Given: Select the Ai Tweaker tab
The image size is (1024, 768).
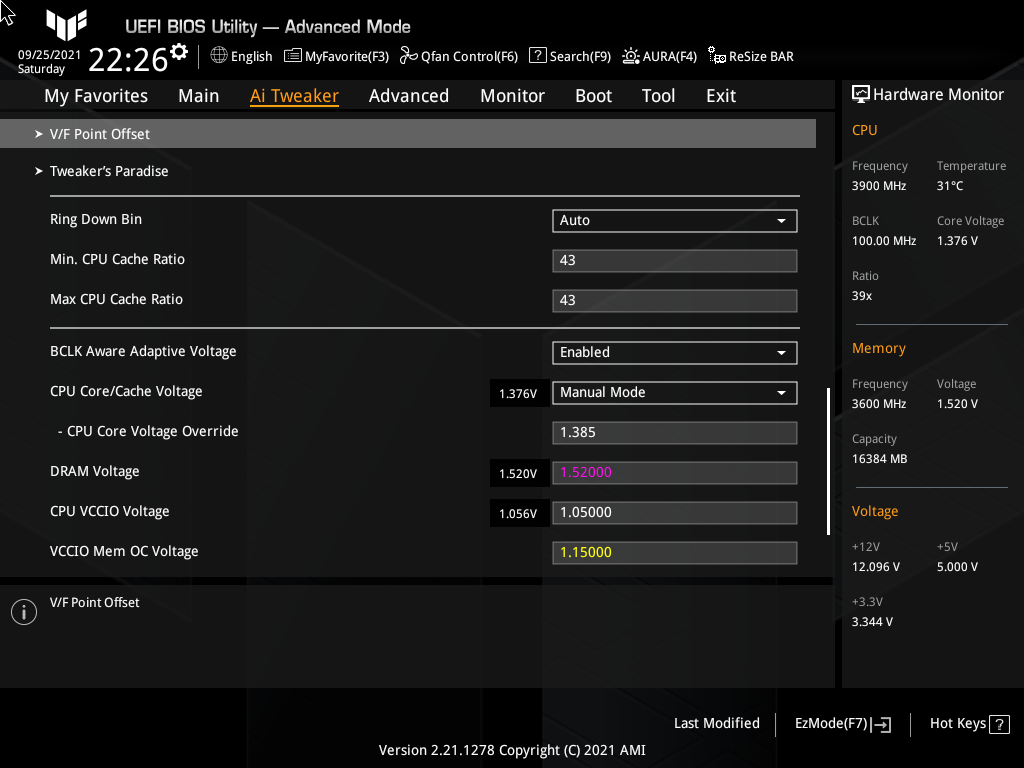Looking at the screenshot, I should [x=294, y=96].
